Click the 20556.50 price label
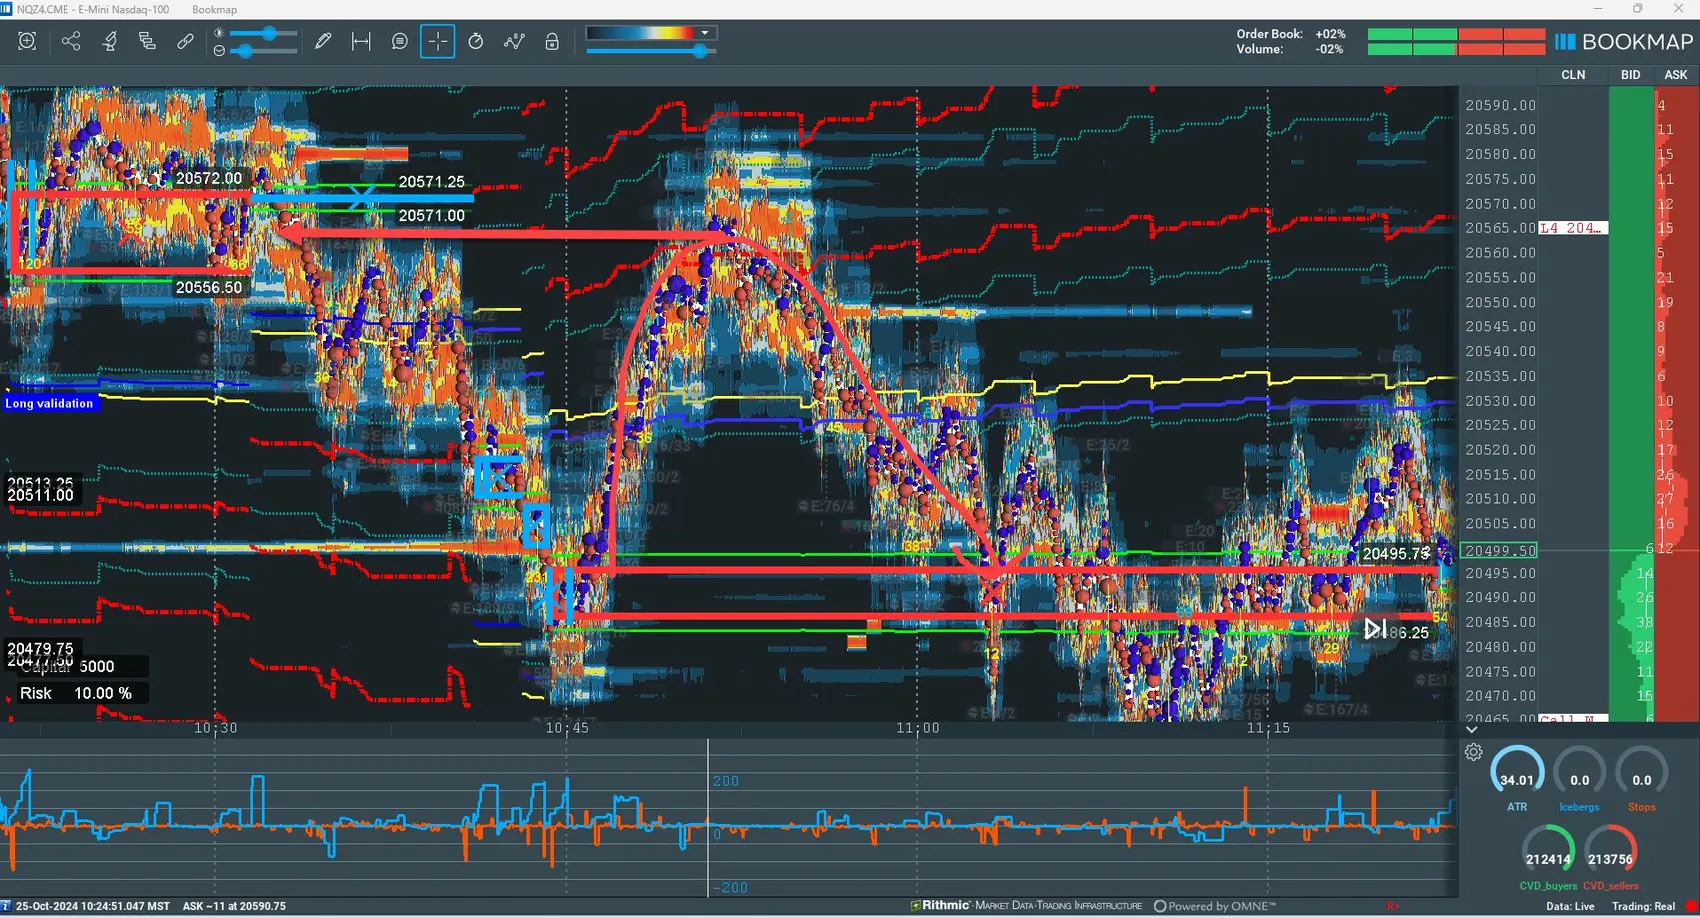The width and height of the screenshot is (1700, 918). tap(209, 287)
